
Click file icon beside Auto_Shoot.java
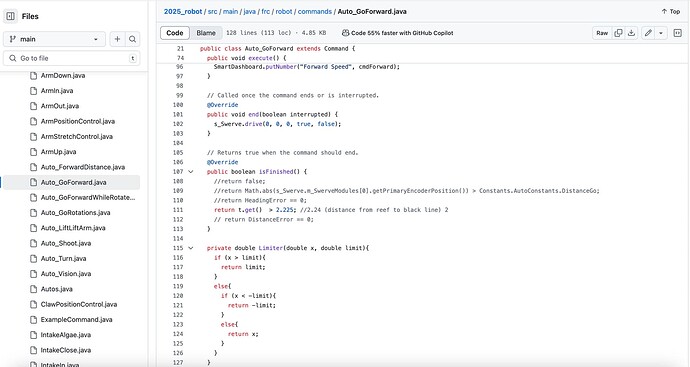[33, 243]
